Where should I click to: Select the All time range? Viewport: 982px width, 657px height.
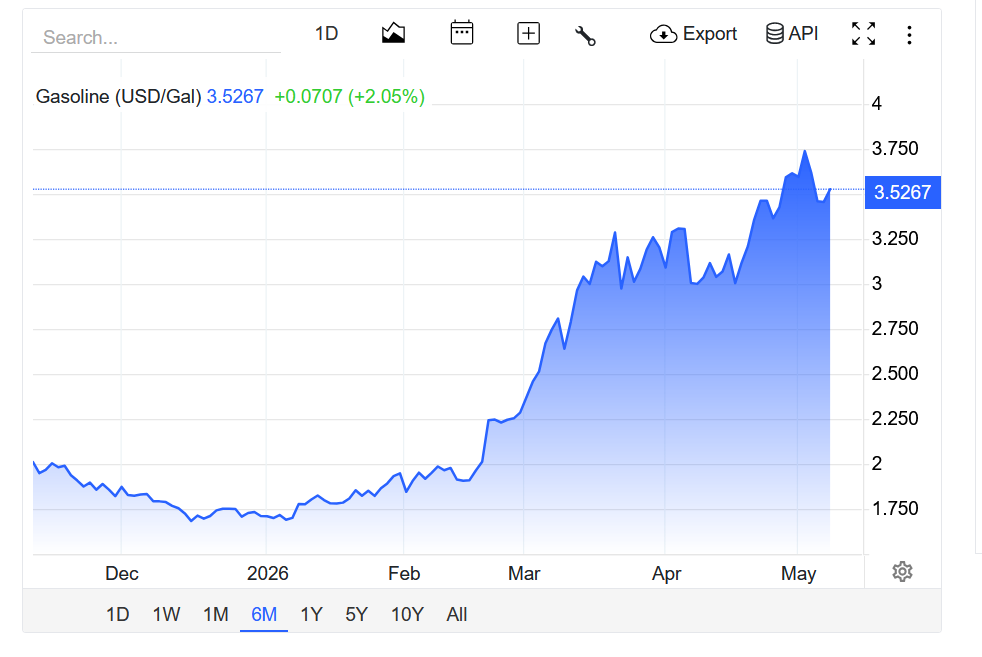457,614
